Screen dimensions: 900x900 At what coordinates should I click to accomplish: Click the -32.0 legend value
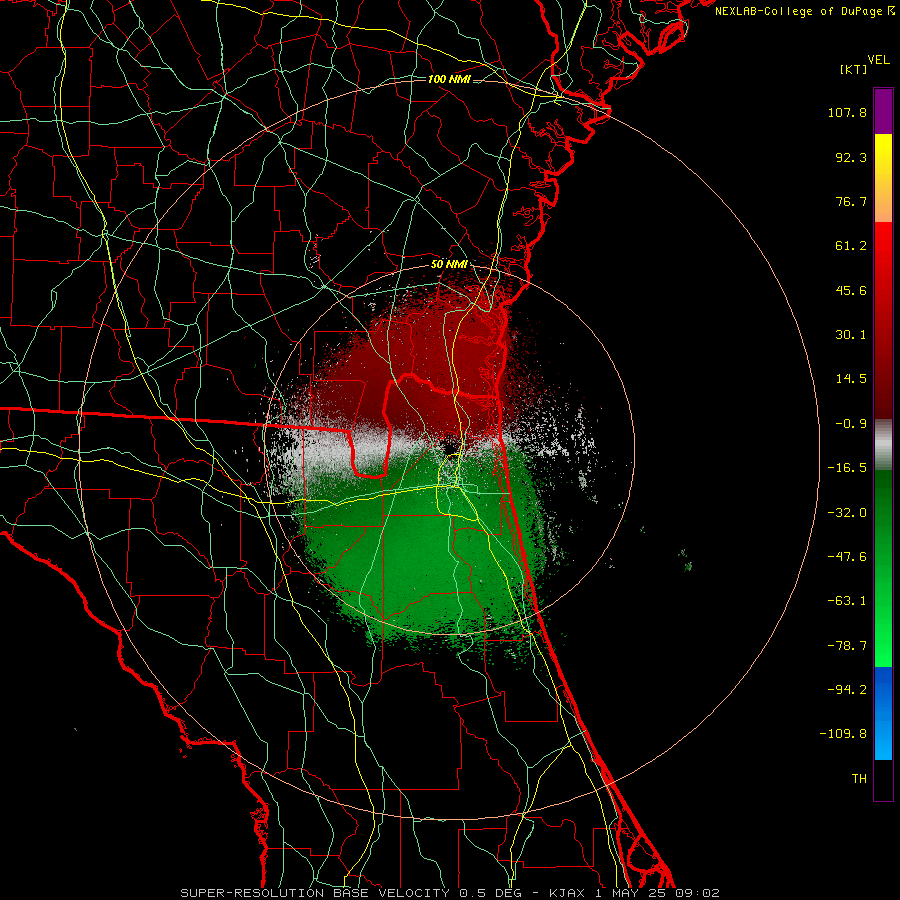[847, 513]
